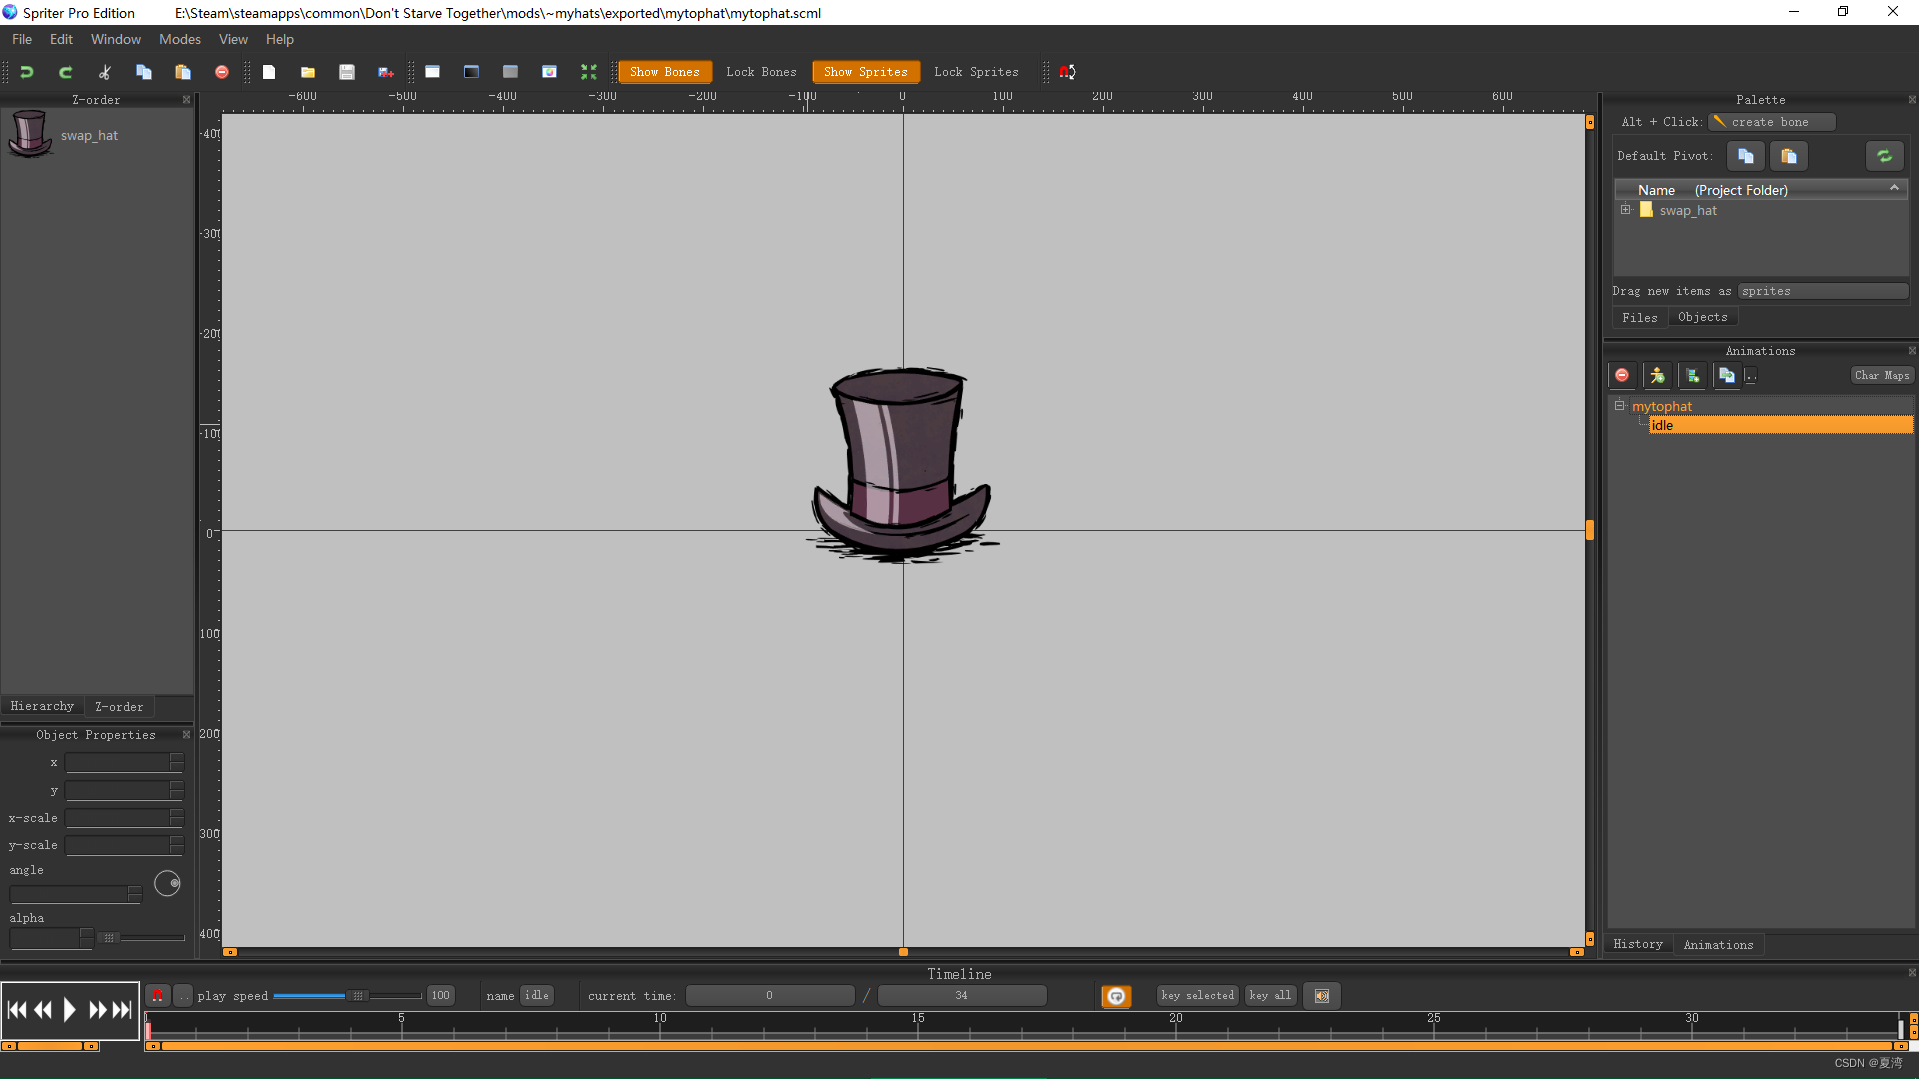Play the animation
Viewport: 1919px width, 1079px height.
coord(69,1010)
